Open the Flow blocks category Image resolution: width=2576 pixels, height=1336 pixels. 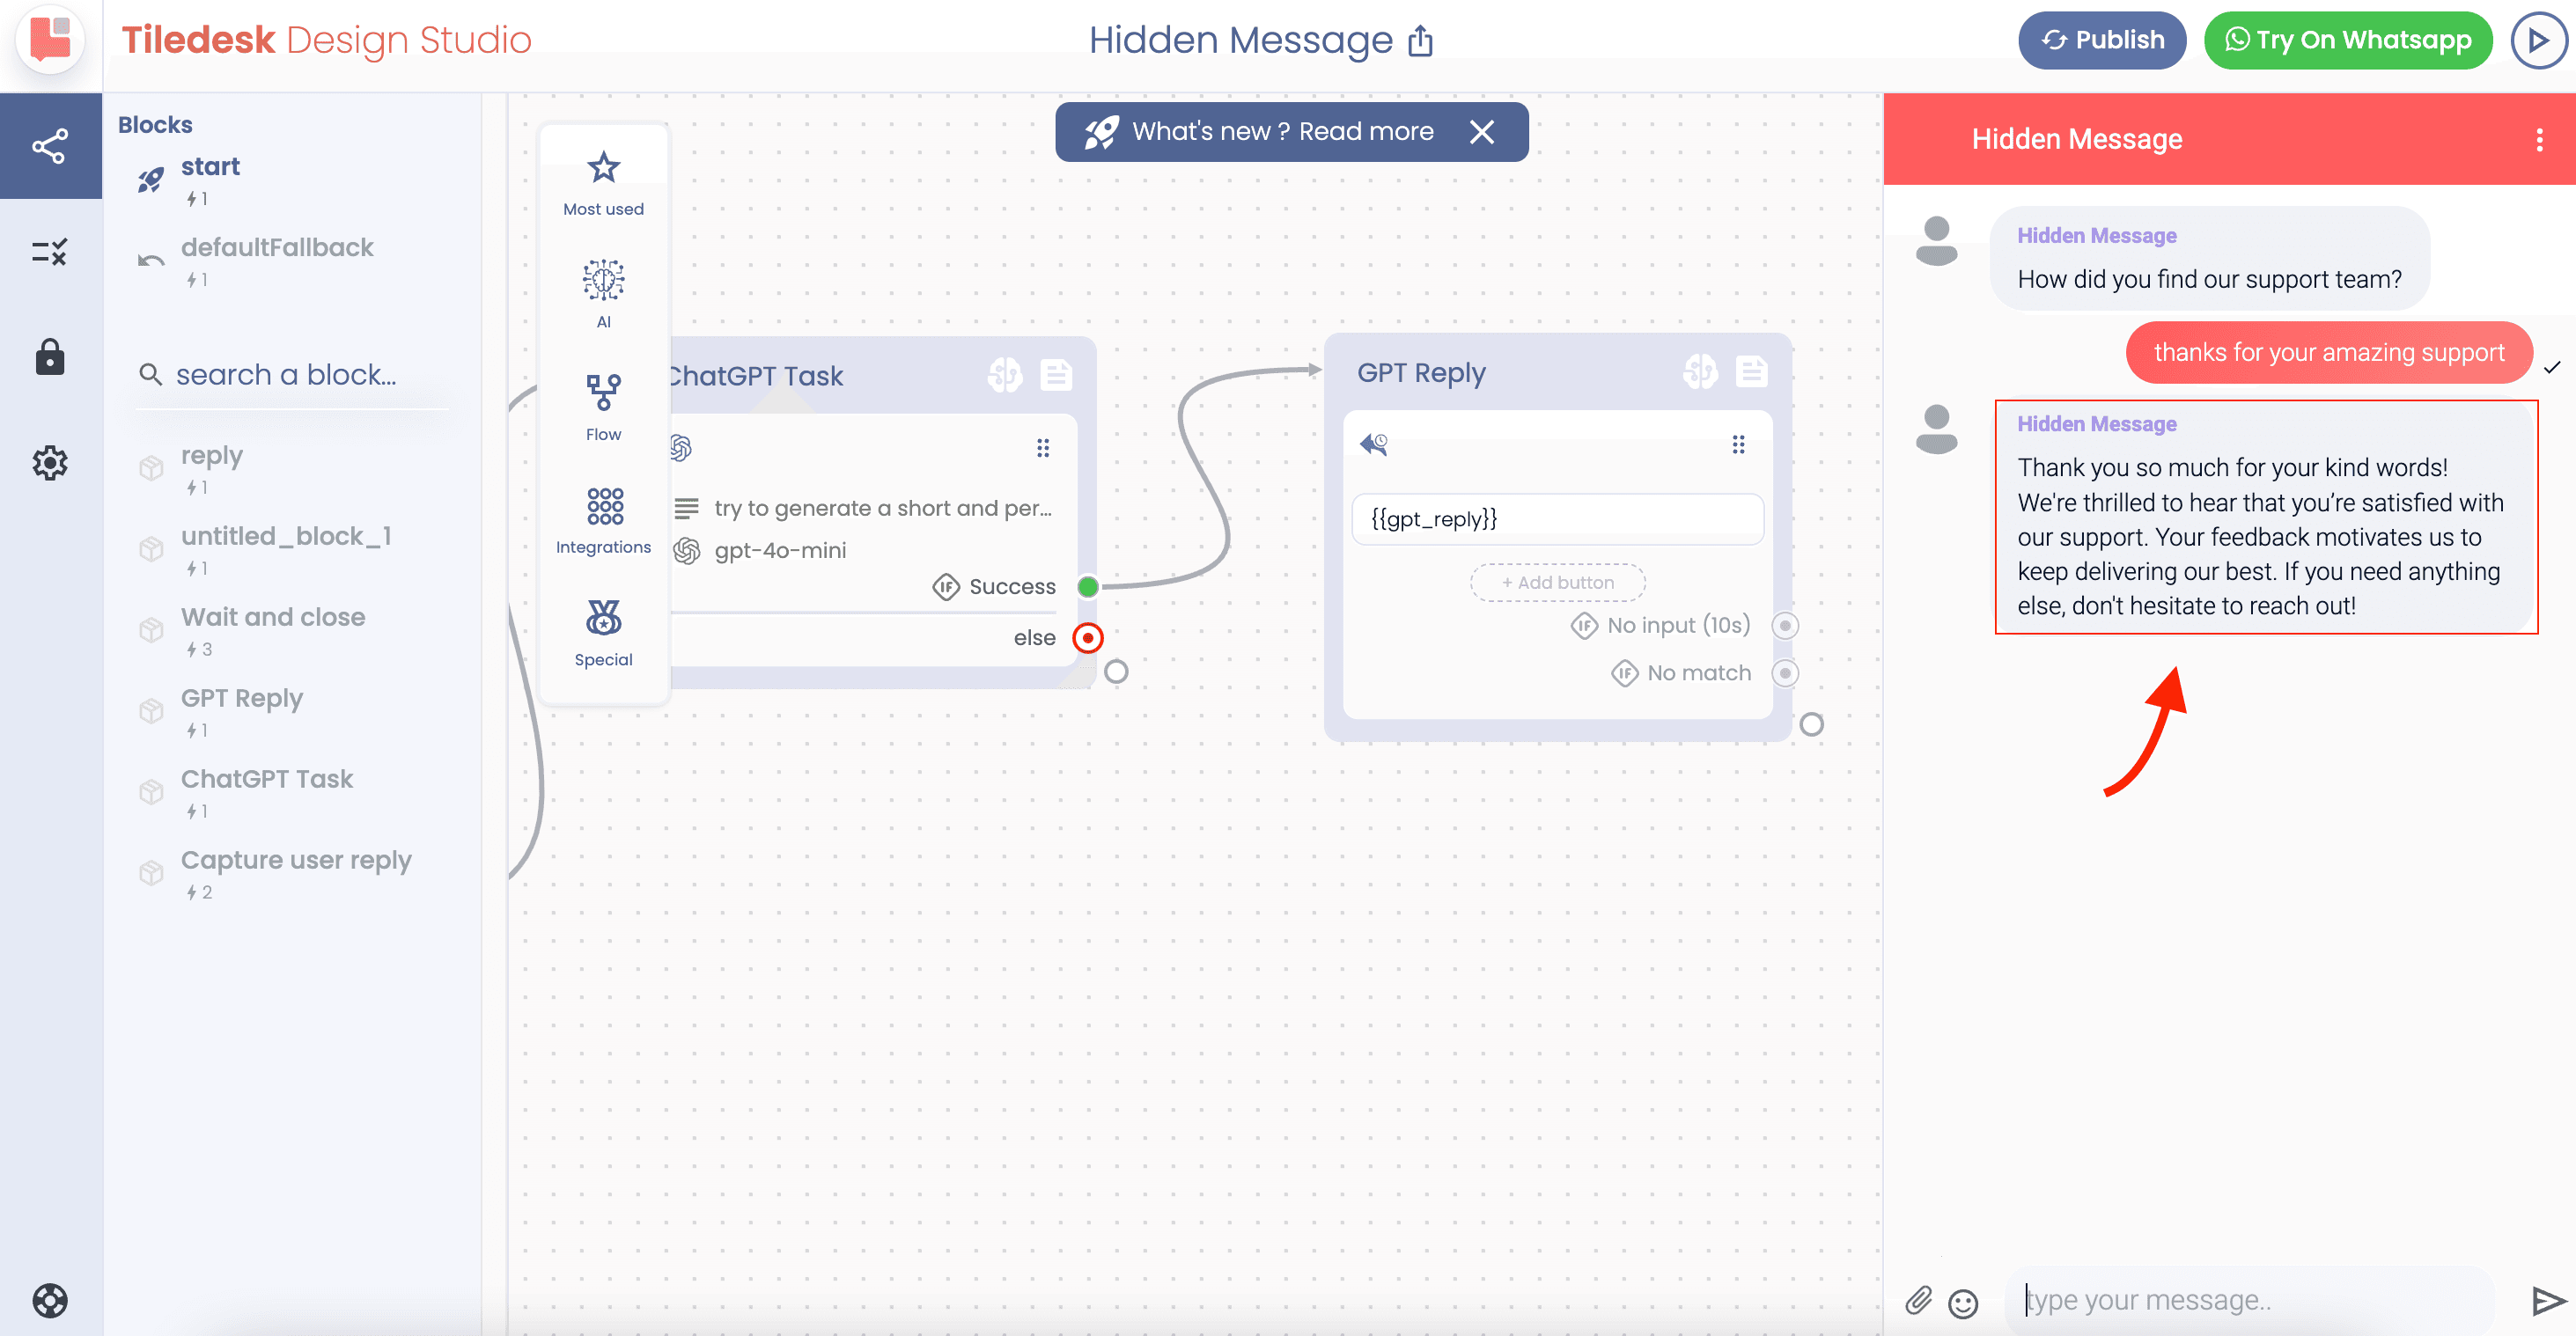tap(603, 407)
